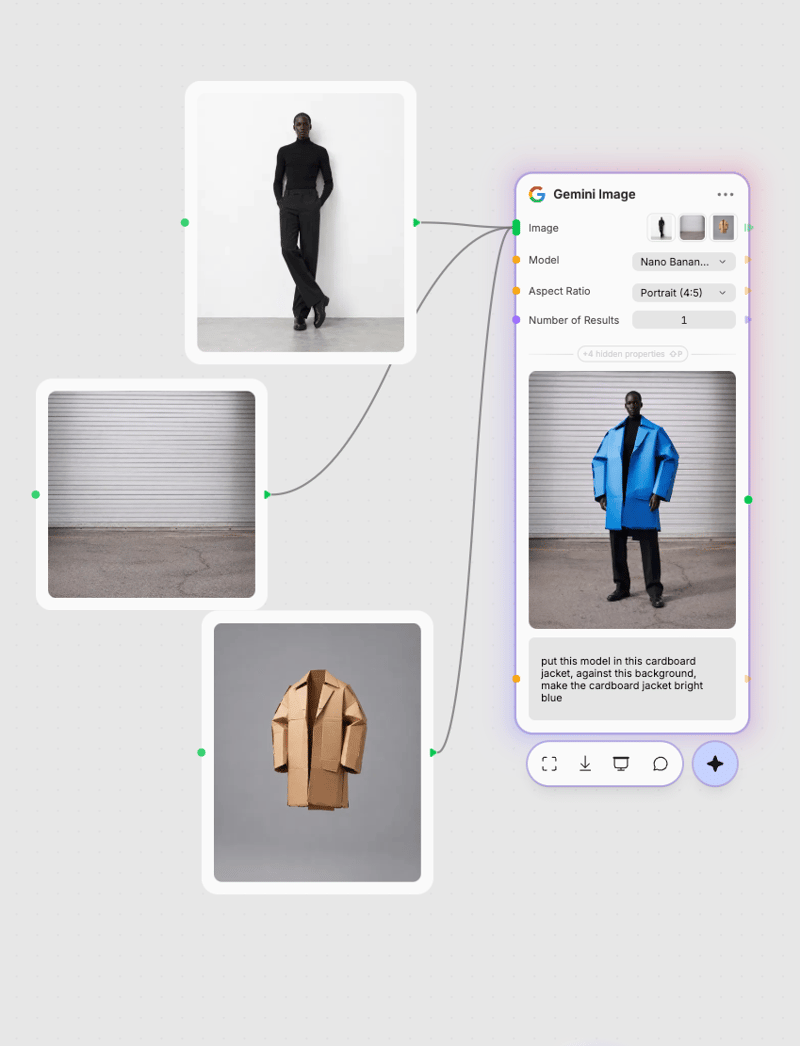Click the generated blue jacket result image
Viewport: 800px width, 1046px height.
point(633,500)
